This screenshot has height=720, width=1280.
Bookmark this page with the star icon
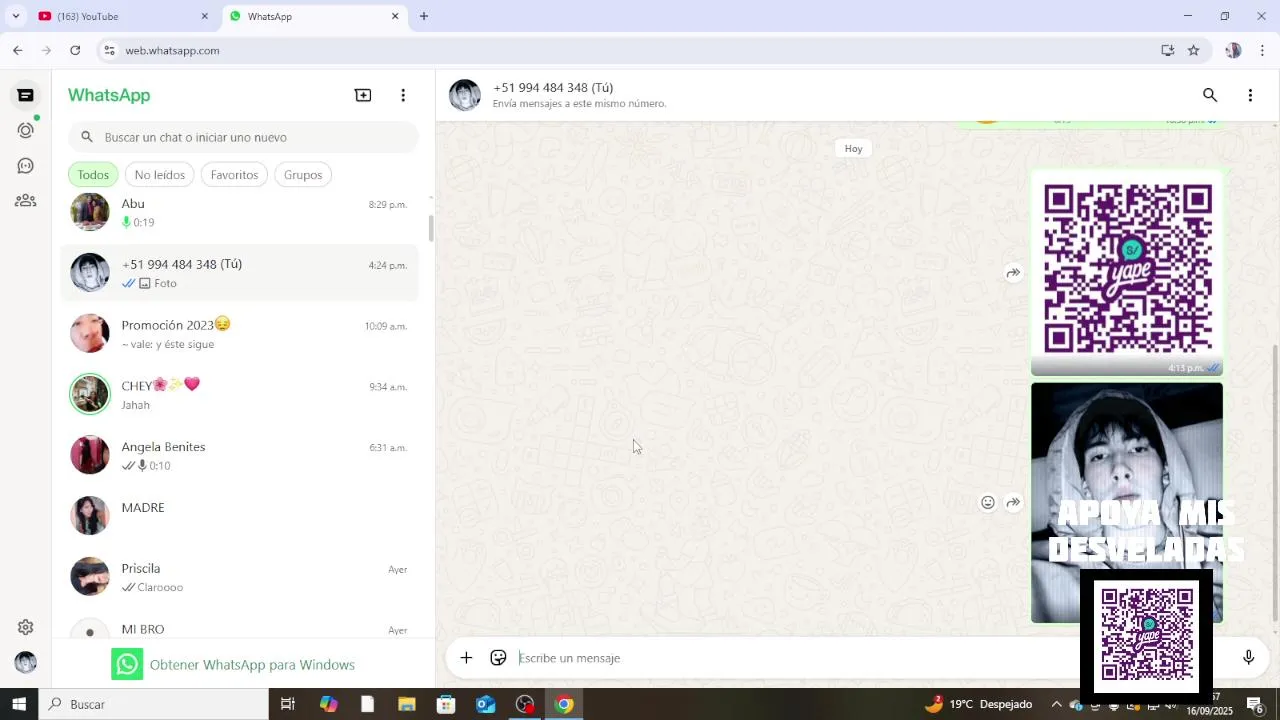point(1193,50)
